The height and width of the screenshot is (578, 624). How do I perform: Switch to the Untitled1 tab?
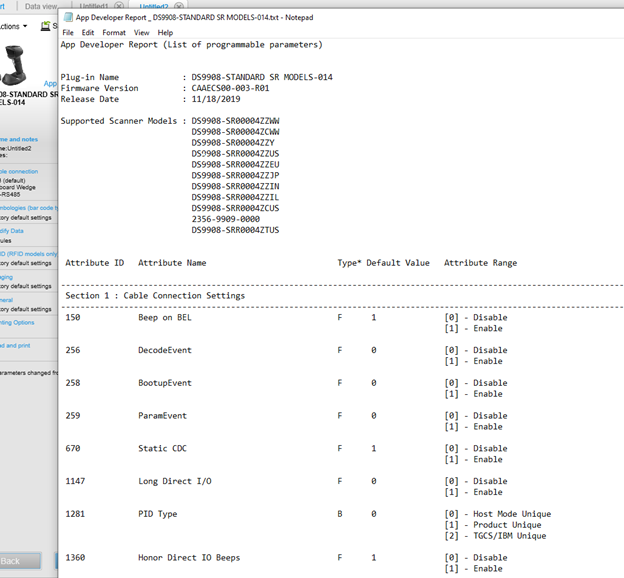[94, 6]
